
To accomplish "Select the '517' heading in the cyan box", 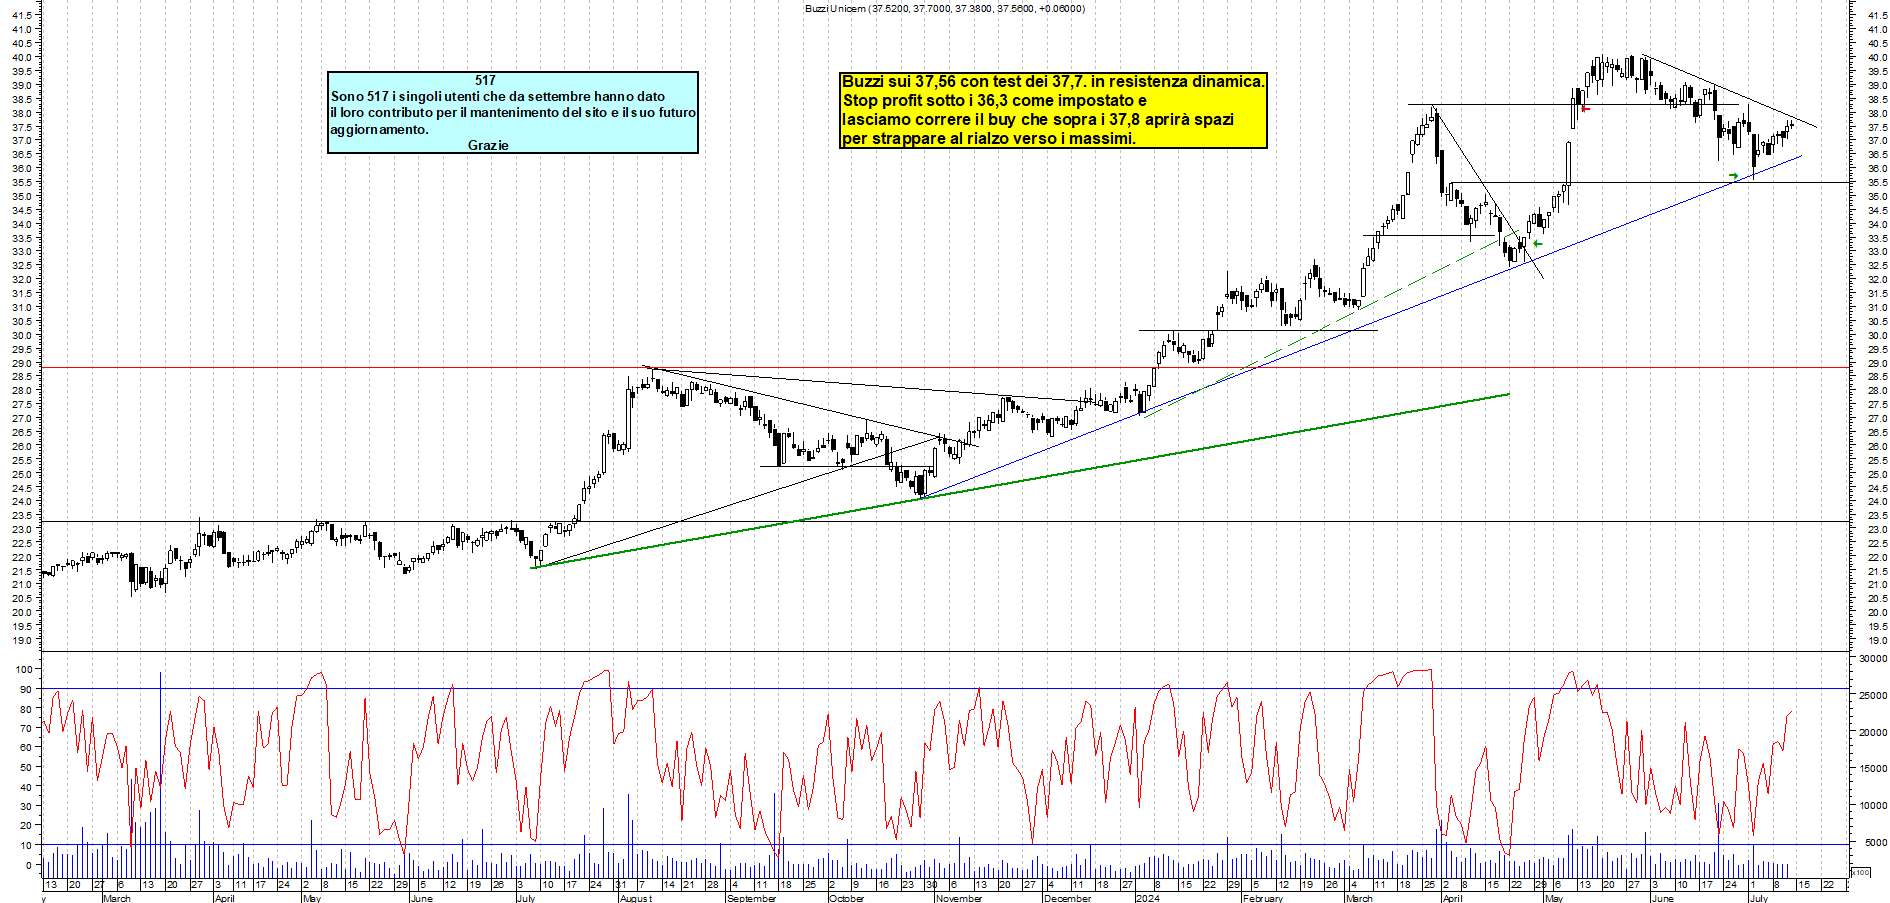I will 485,80.
